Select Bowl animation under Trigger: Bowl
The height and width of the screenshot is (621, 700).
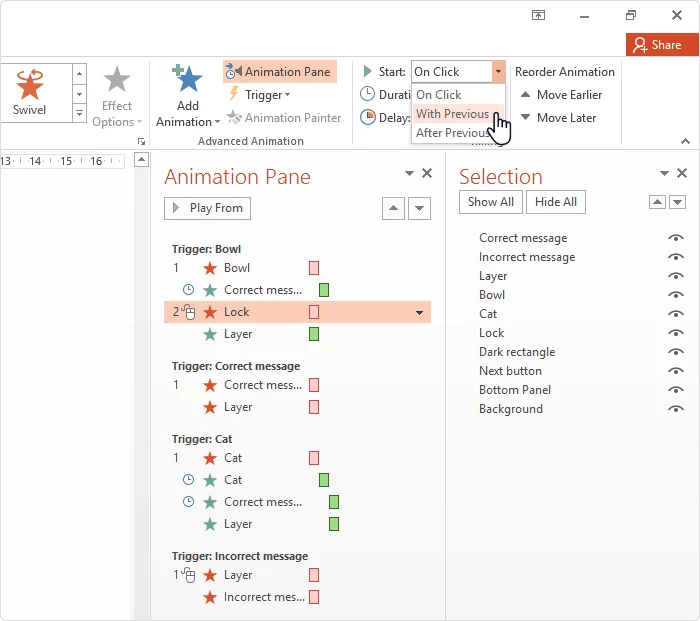pyautogui.click(x=297, y=268)
